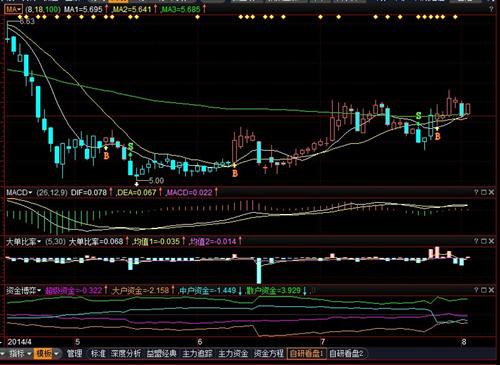The width and height of the screenshot is (500, 365).
Task: Click month 7 on the time axis
Action: click(x=322, y=342)
